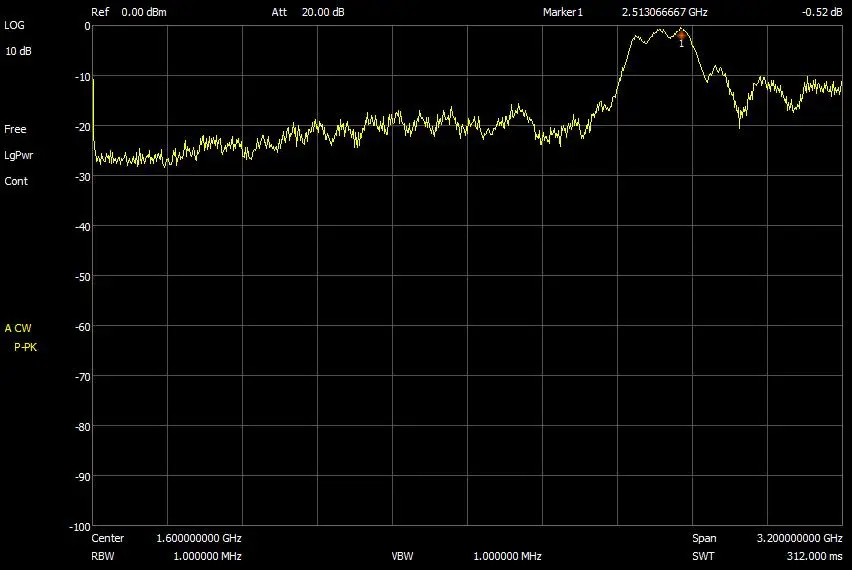Viewport: 852px width, 570px height.
Task: Click the -70 y-axis tick label
Action: pyautogui.click(x=83, y=377)
